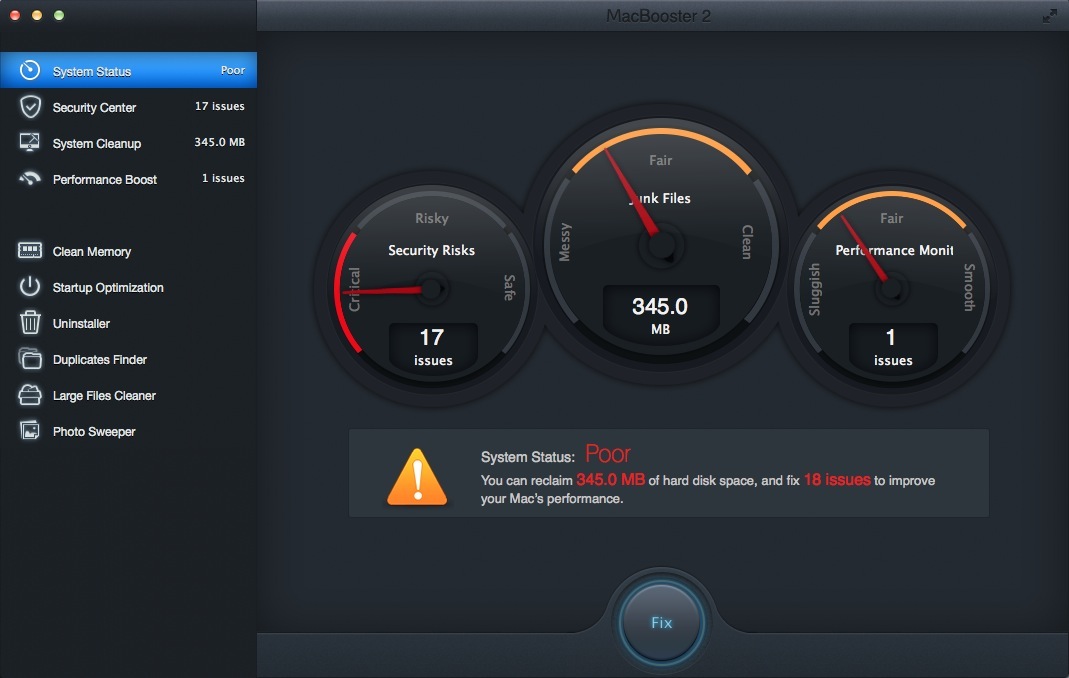This screenshot has width=1069, height=678.
Task: Go to Performance Boost label
Action: (x=105, y=179)
